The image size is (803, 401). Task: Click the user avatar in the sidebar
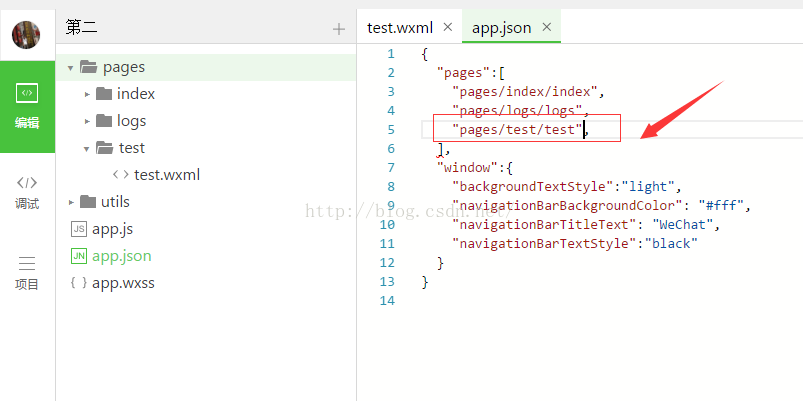tap(26, 35)
